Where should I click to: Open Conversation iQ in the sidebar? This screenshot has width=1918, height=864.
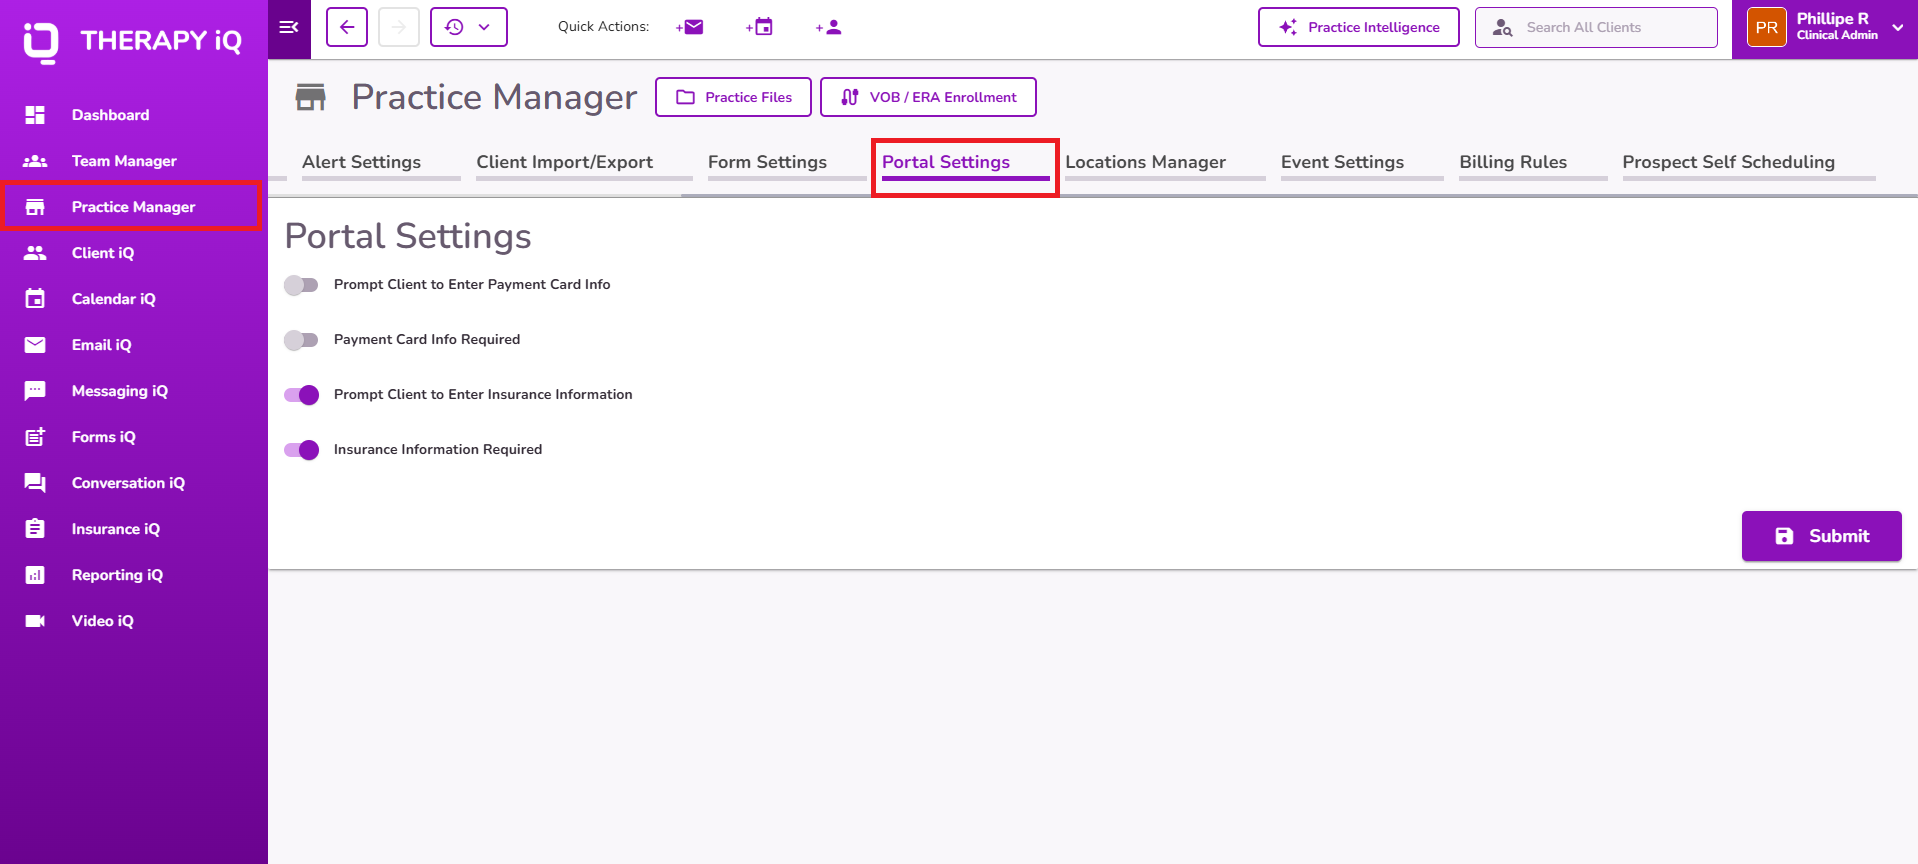[x=134, y=483]
